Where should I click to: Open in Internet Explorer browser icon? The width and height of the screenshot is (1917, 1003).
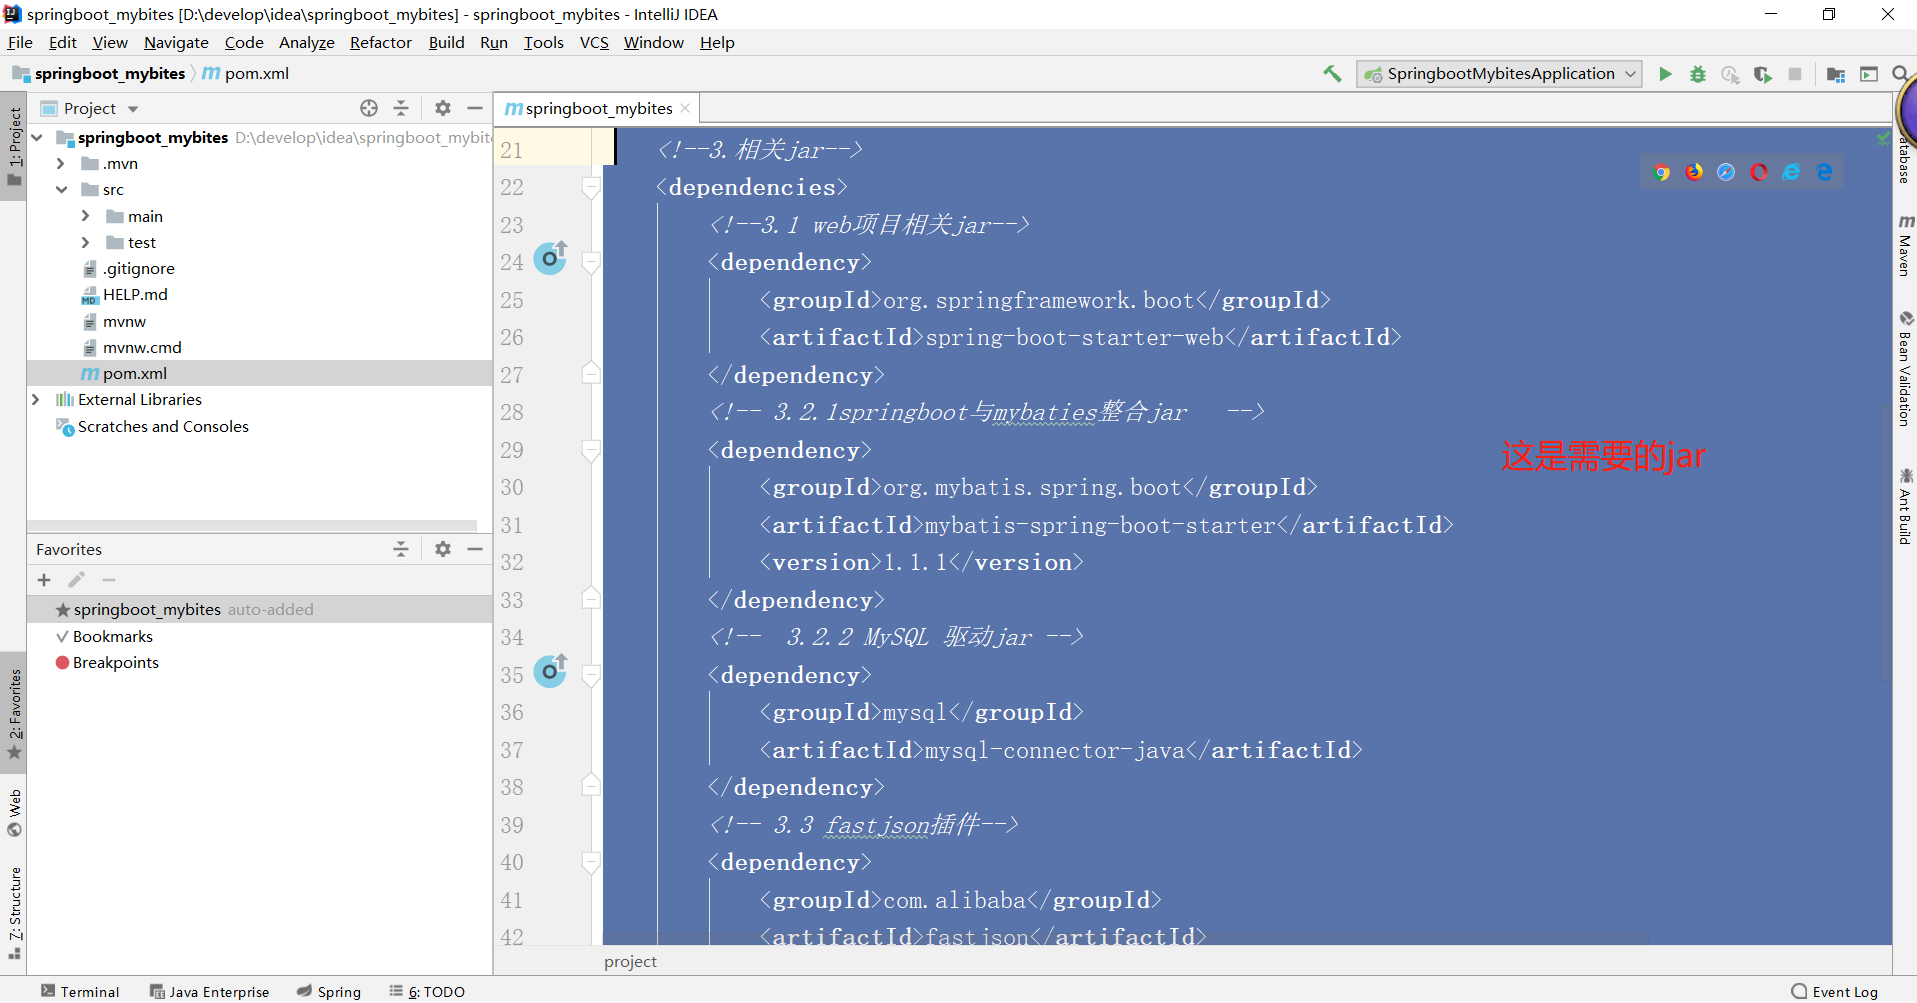(x=1791, y=172)
